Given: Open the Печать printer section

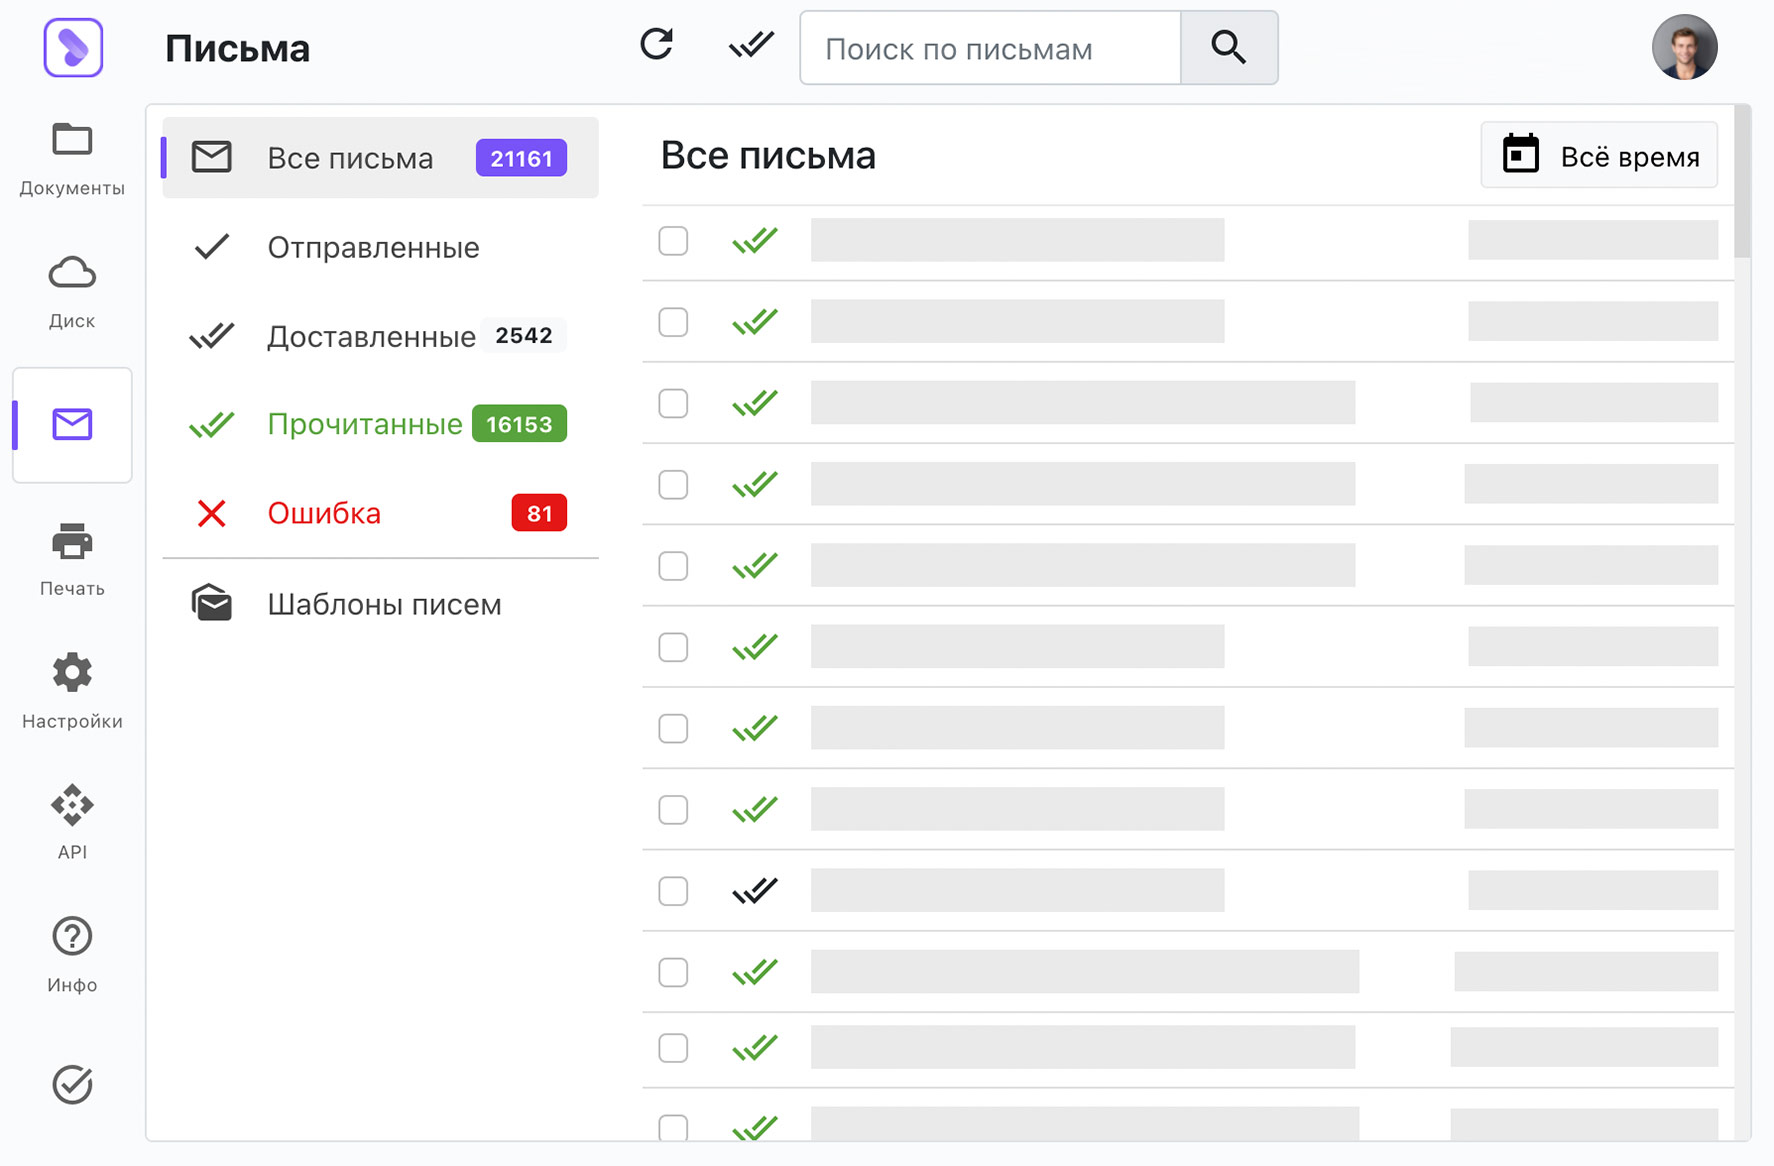Looking at the screenshot, I should (x=72, y=560).
